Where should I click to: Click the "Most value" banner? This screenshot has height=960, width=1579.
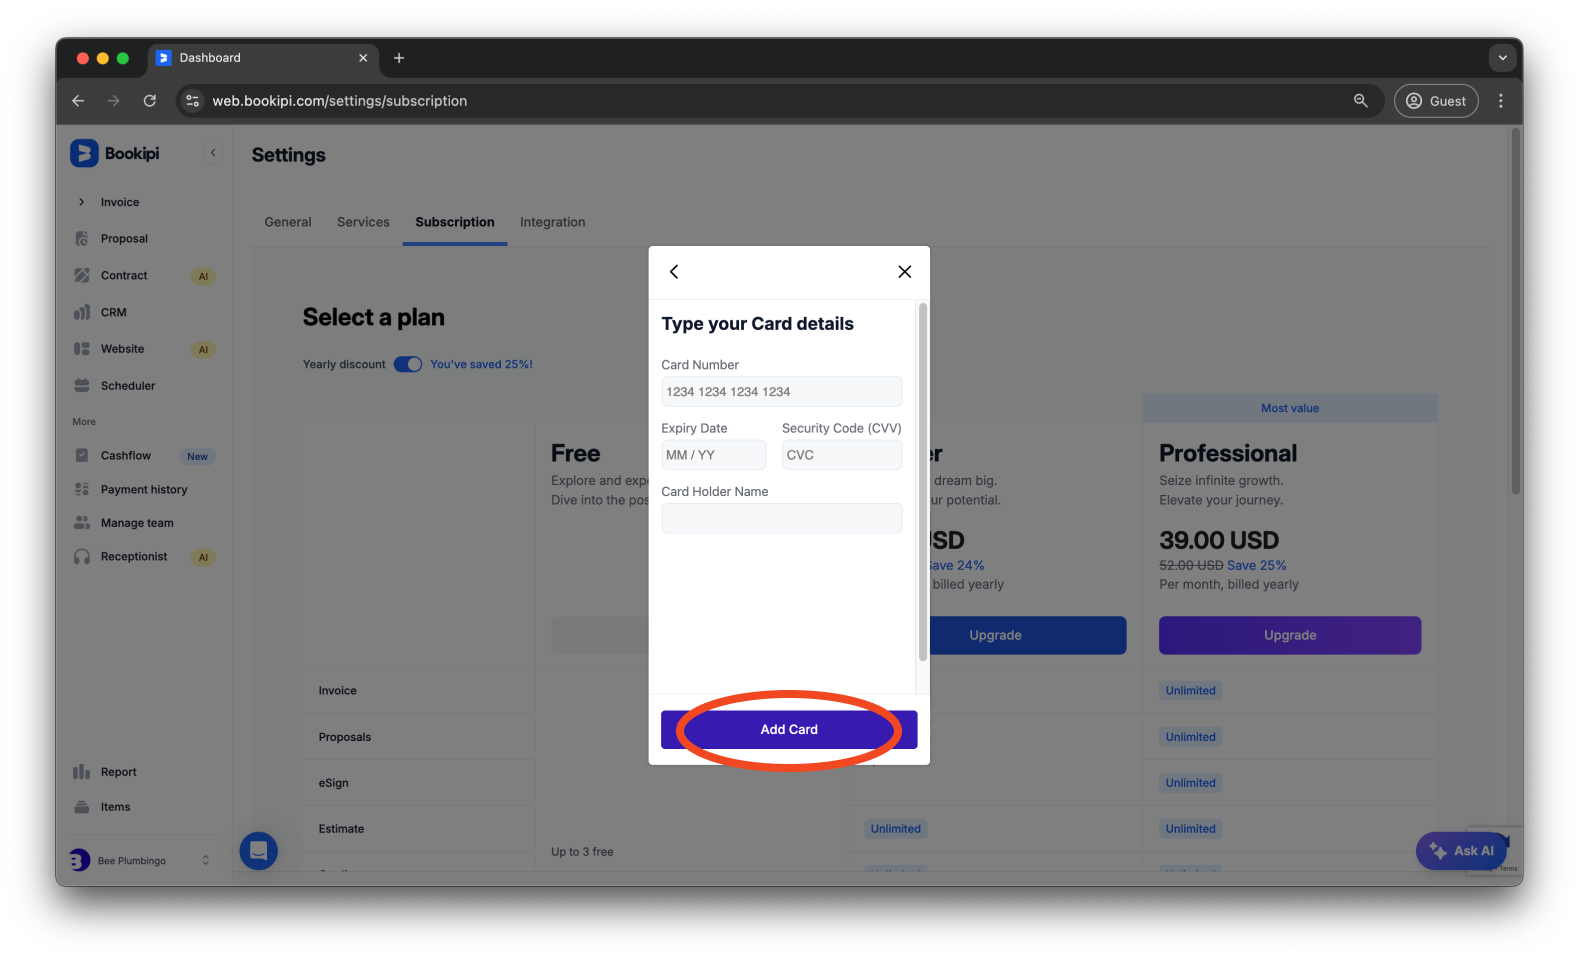pyautogui.click(x=1290, y=408)
